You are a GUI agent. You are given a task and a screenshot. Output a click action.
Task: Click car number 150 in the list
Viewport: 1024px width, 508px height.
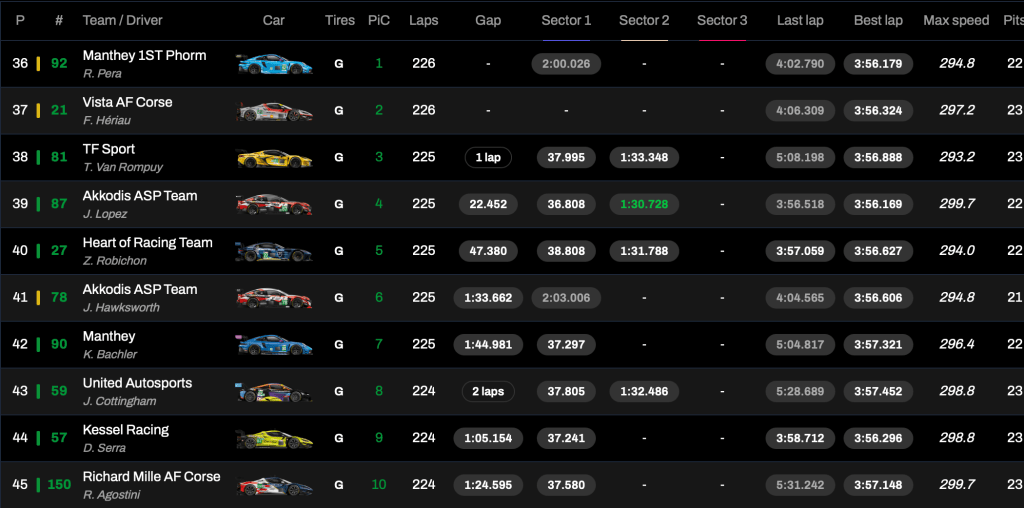click(x=59, y=485)
